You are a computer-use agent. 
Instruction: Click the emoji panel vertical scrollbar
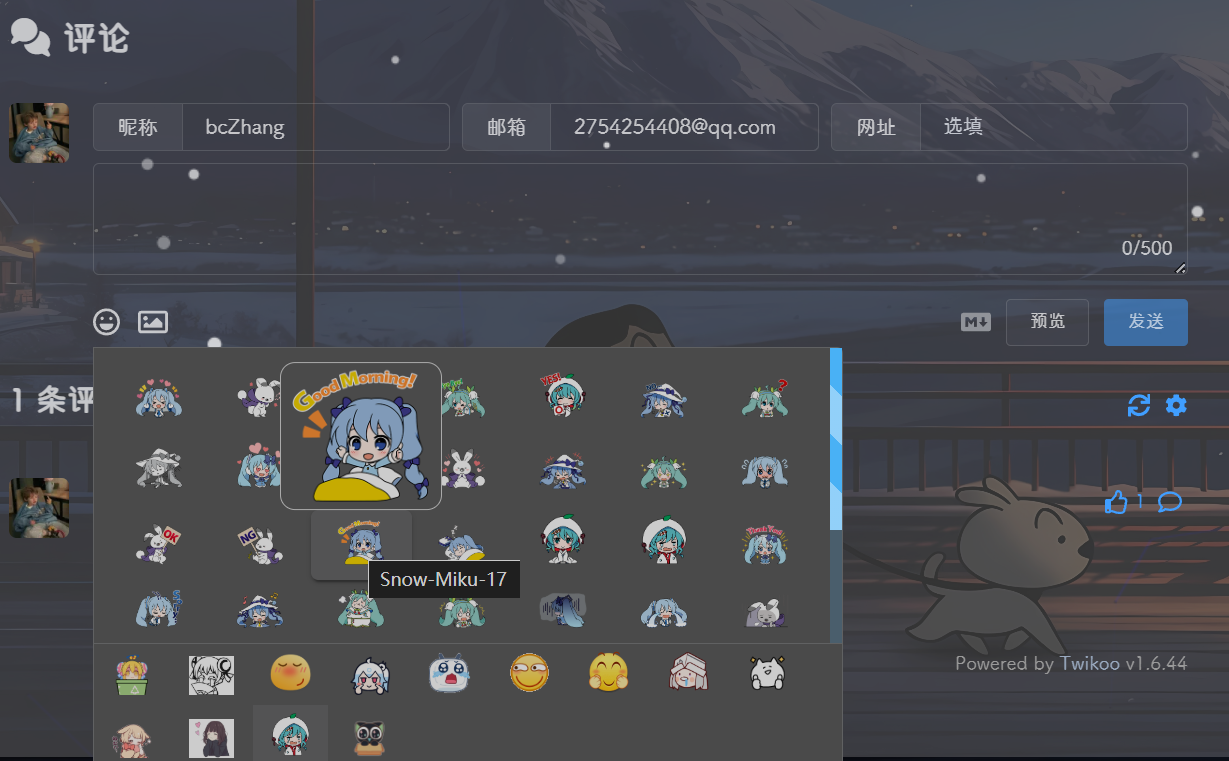836,440
